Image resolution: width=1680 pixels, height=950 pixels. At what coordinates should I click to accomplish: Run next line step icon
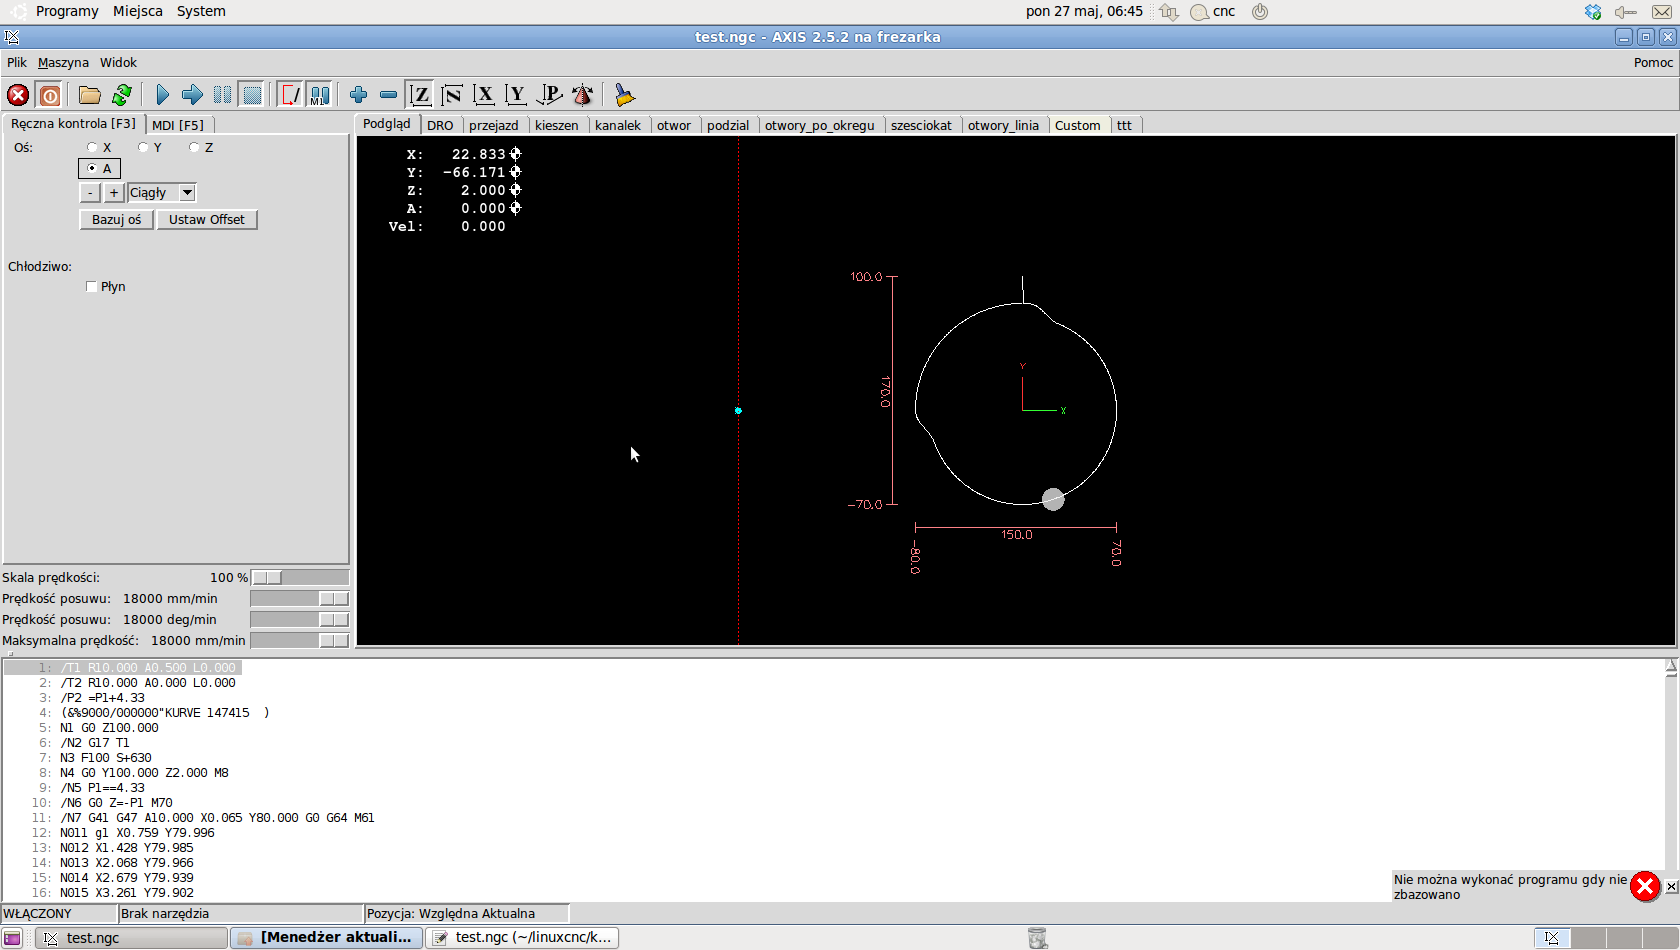point(192,95)
